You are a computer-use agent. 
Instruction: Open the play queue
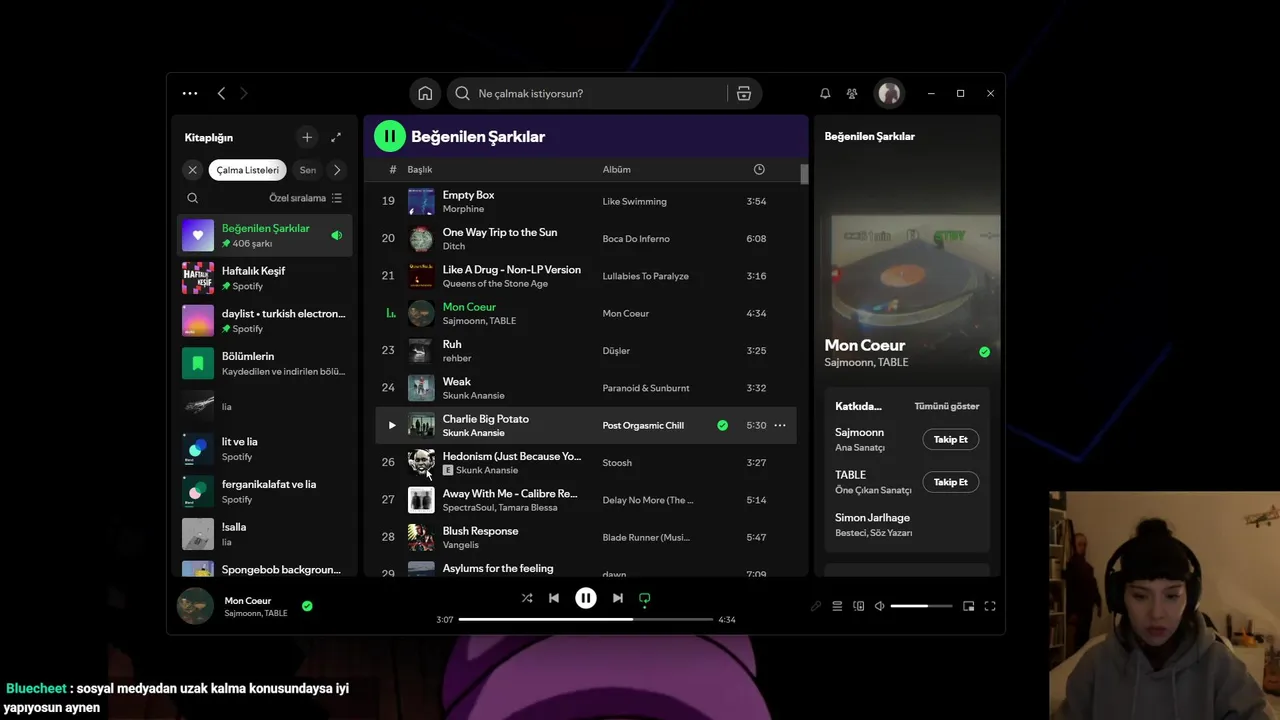coord(837,606)
